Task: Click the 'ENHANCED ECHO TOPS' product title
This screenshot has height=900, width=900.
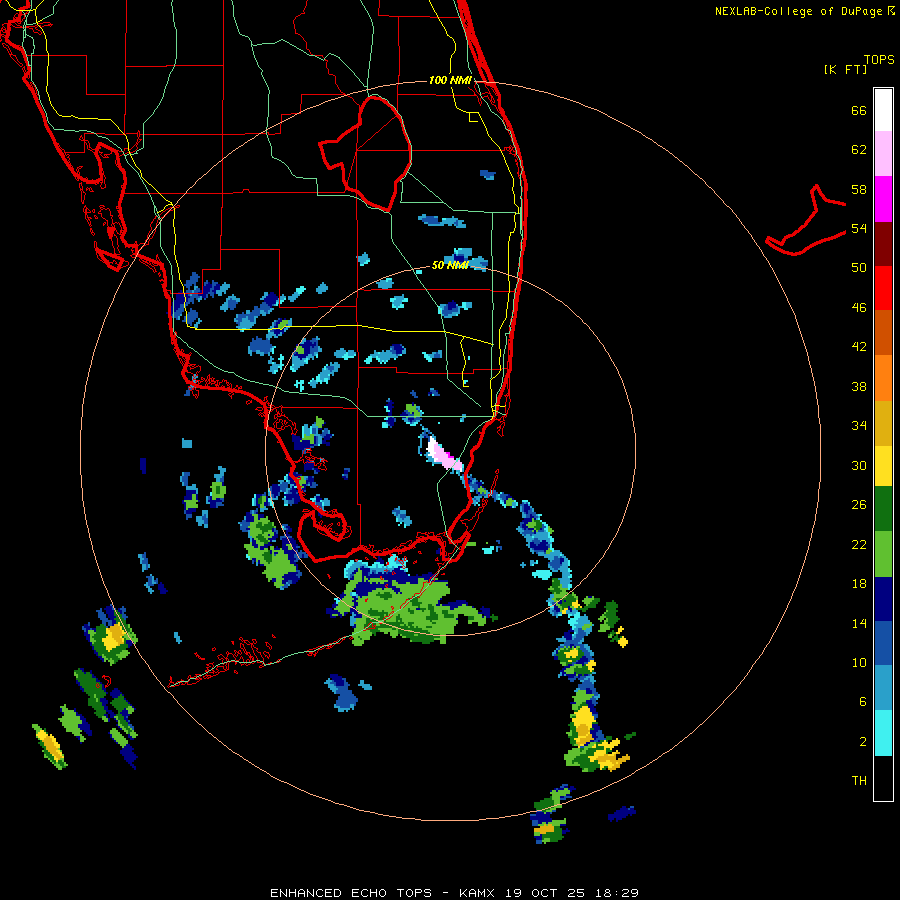Action: pyautogui.click(x=351, y=893)
